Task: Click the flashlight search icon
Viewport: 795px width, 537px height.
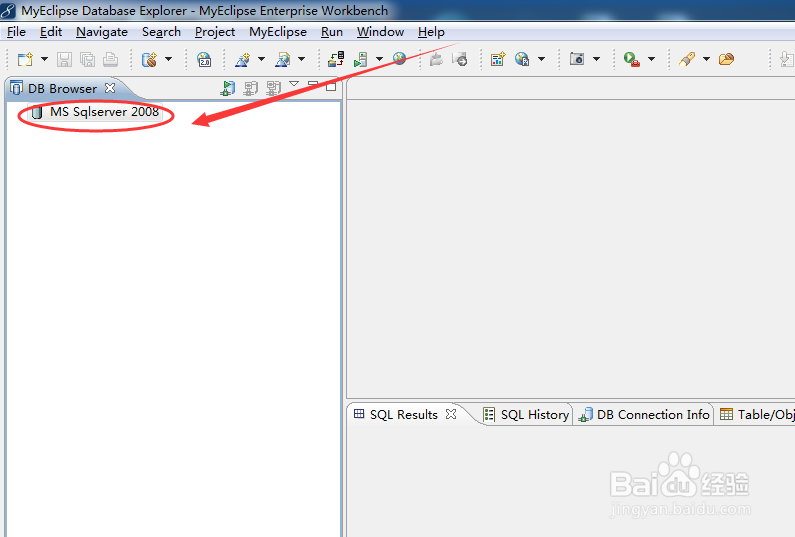Action: click(x=687, y=59)
